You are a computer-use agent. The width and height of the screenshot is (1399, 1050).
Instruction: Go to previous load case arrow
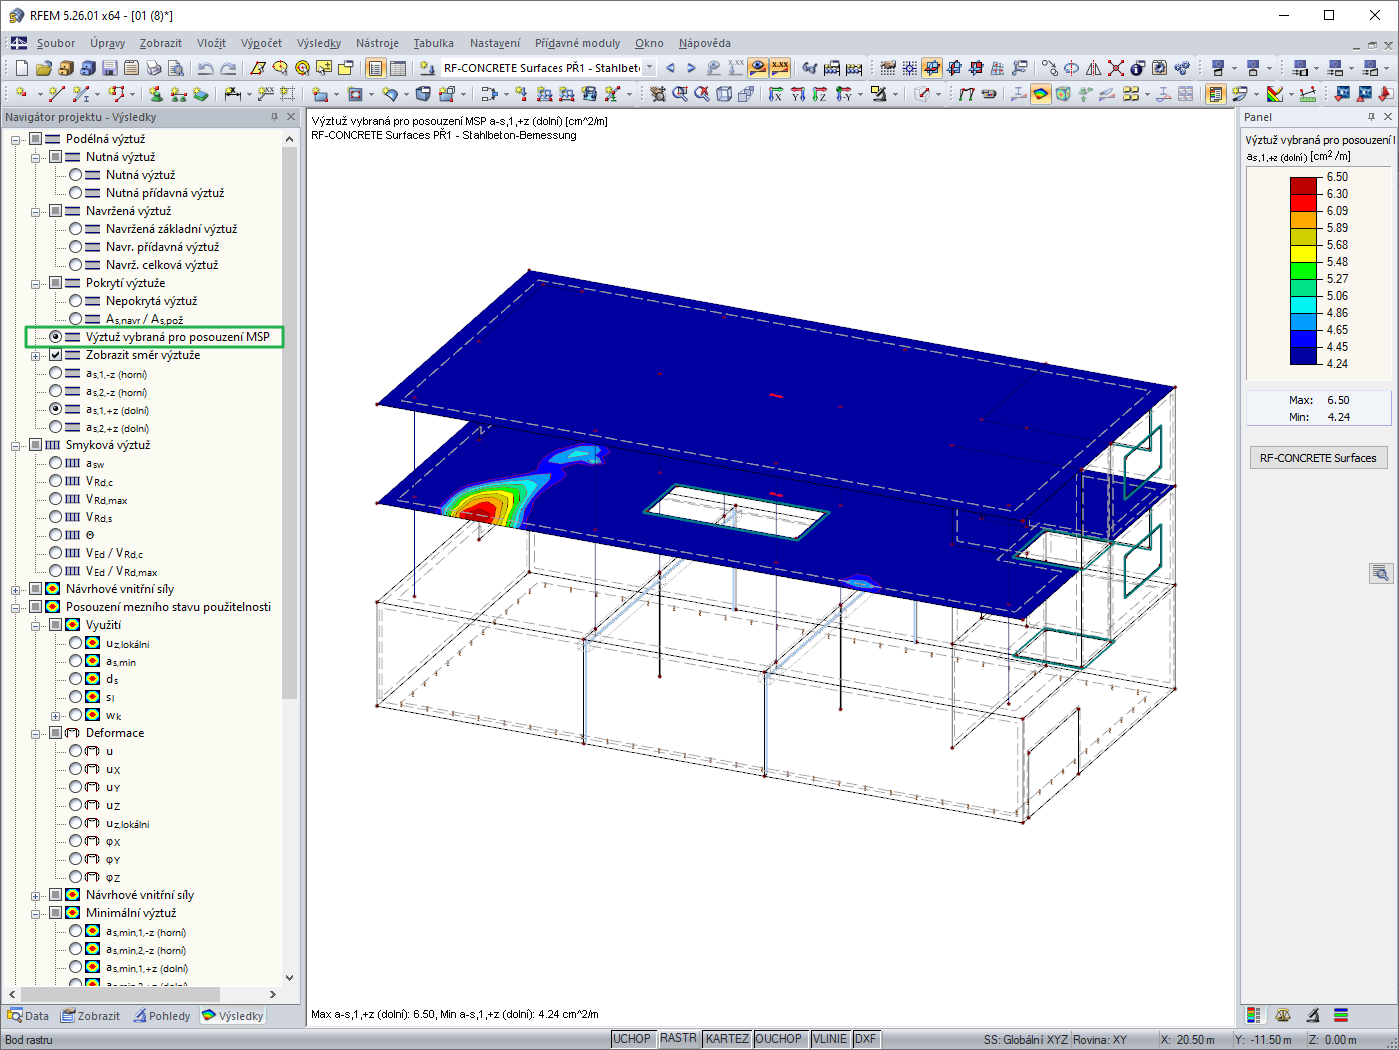click(670, 68)
